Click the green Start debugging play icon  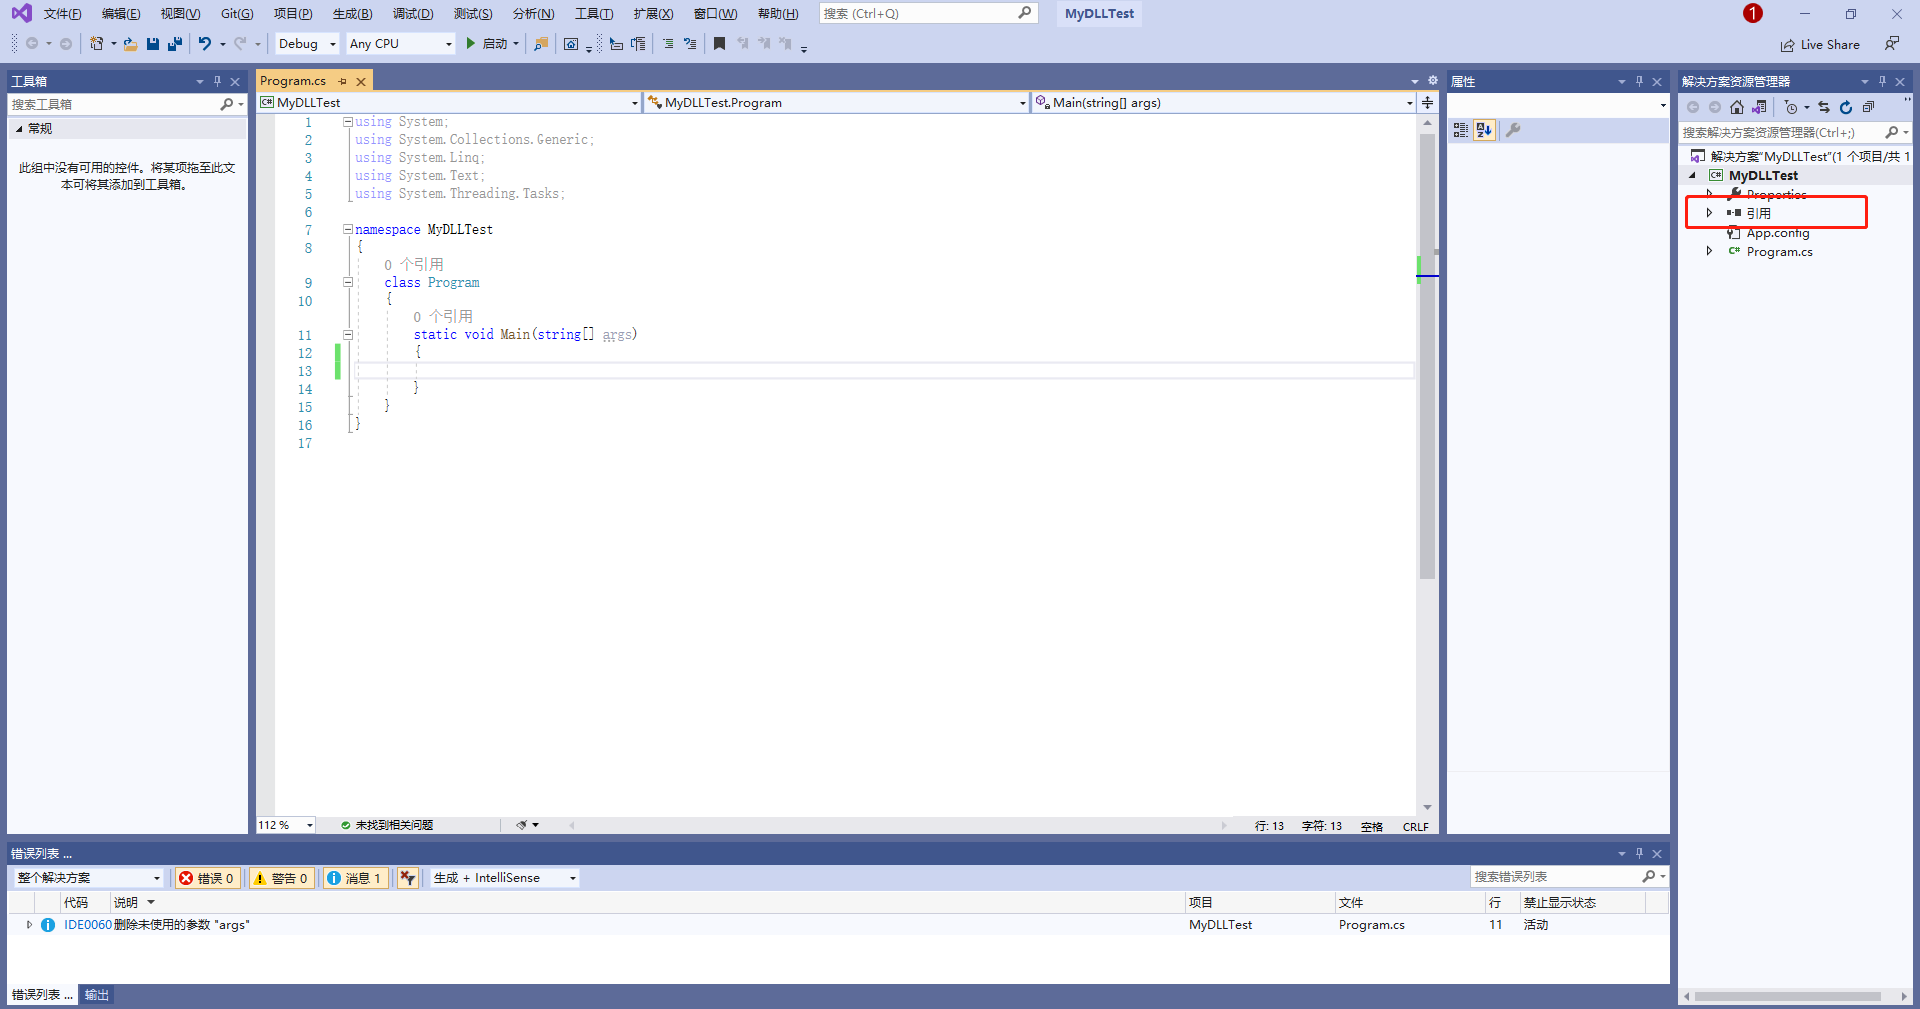pos(470,43)
